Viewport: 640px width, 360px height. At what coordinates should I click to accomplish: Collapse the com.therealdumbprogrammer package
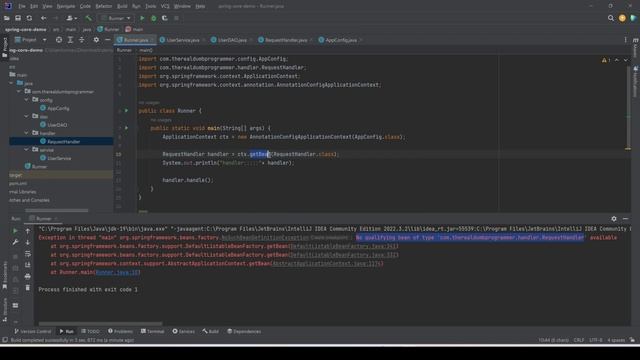click(x=19, y=91)
